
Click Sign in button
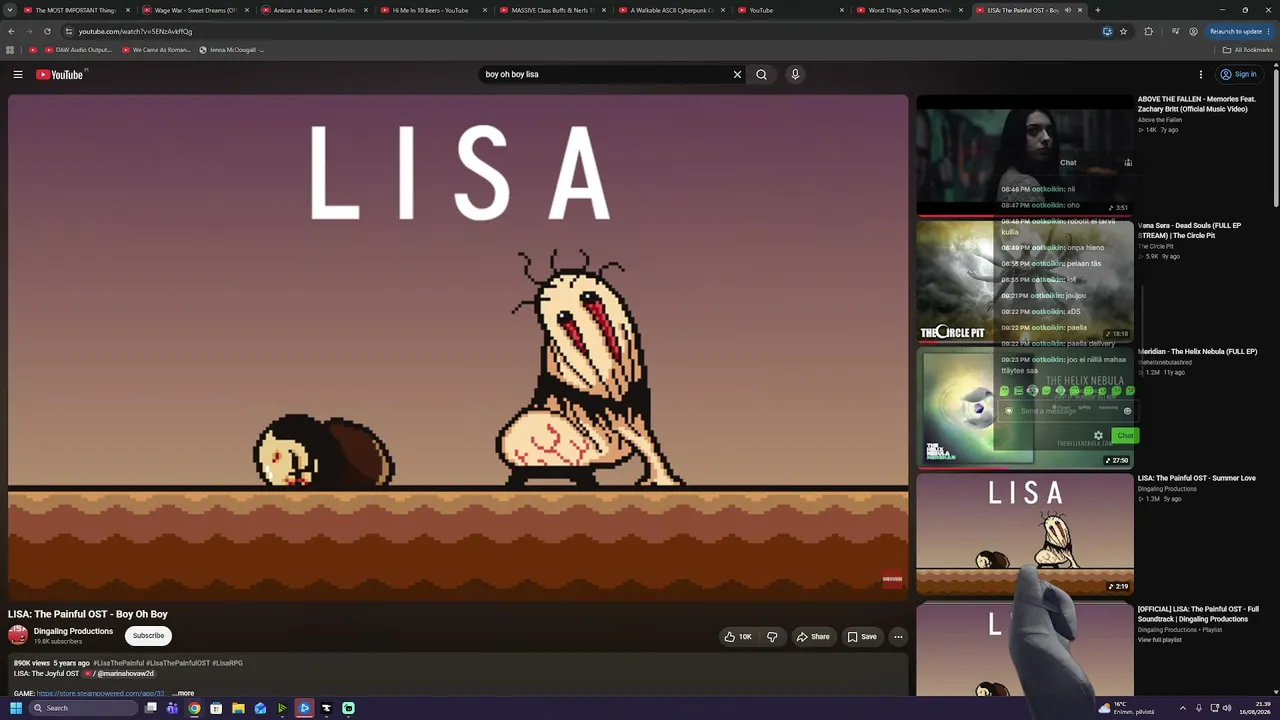(x=1238, y=74)
